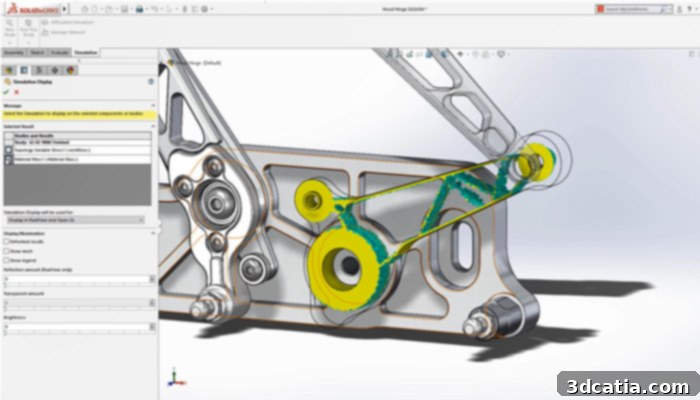
Task: Click the Save icon
Action: click(125, 8)
